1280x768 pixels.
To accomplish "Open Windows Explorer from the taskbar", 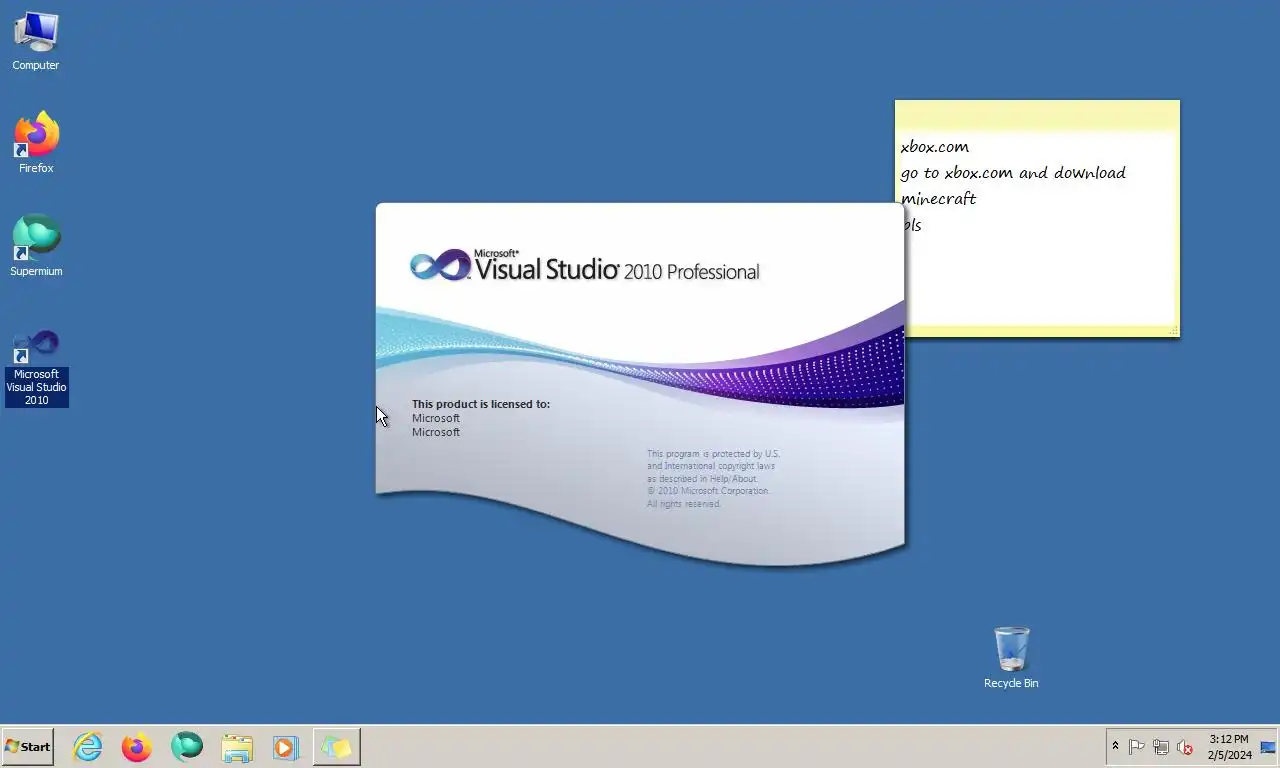I will [x=237, y=747].
